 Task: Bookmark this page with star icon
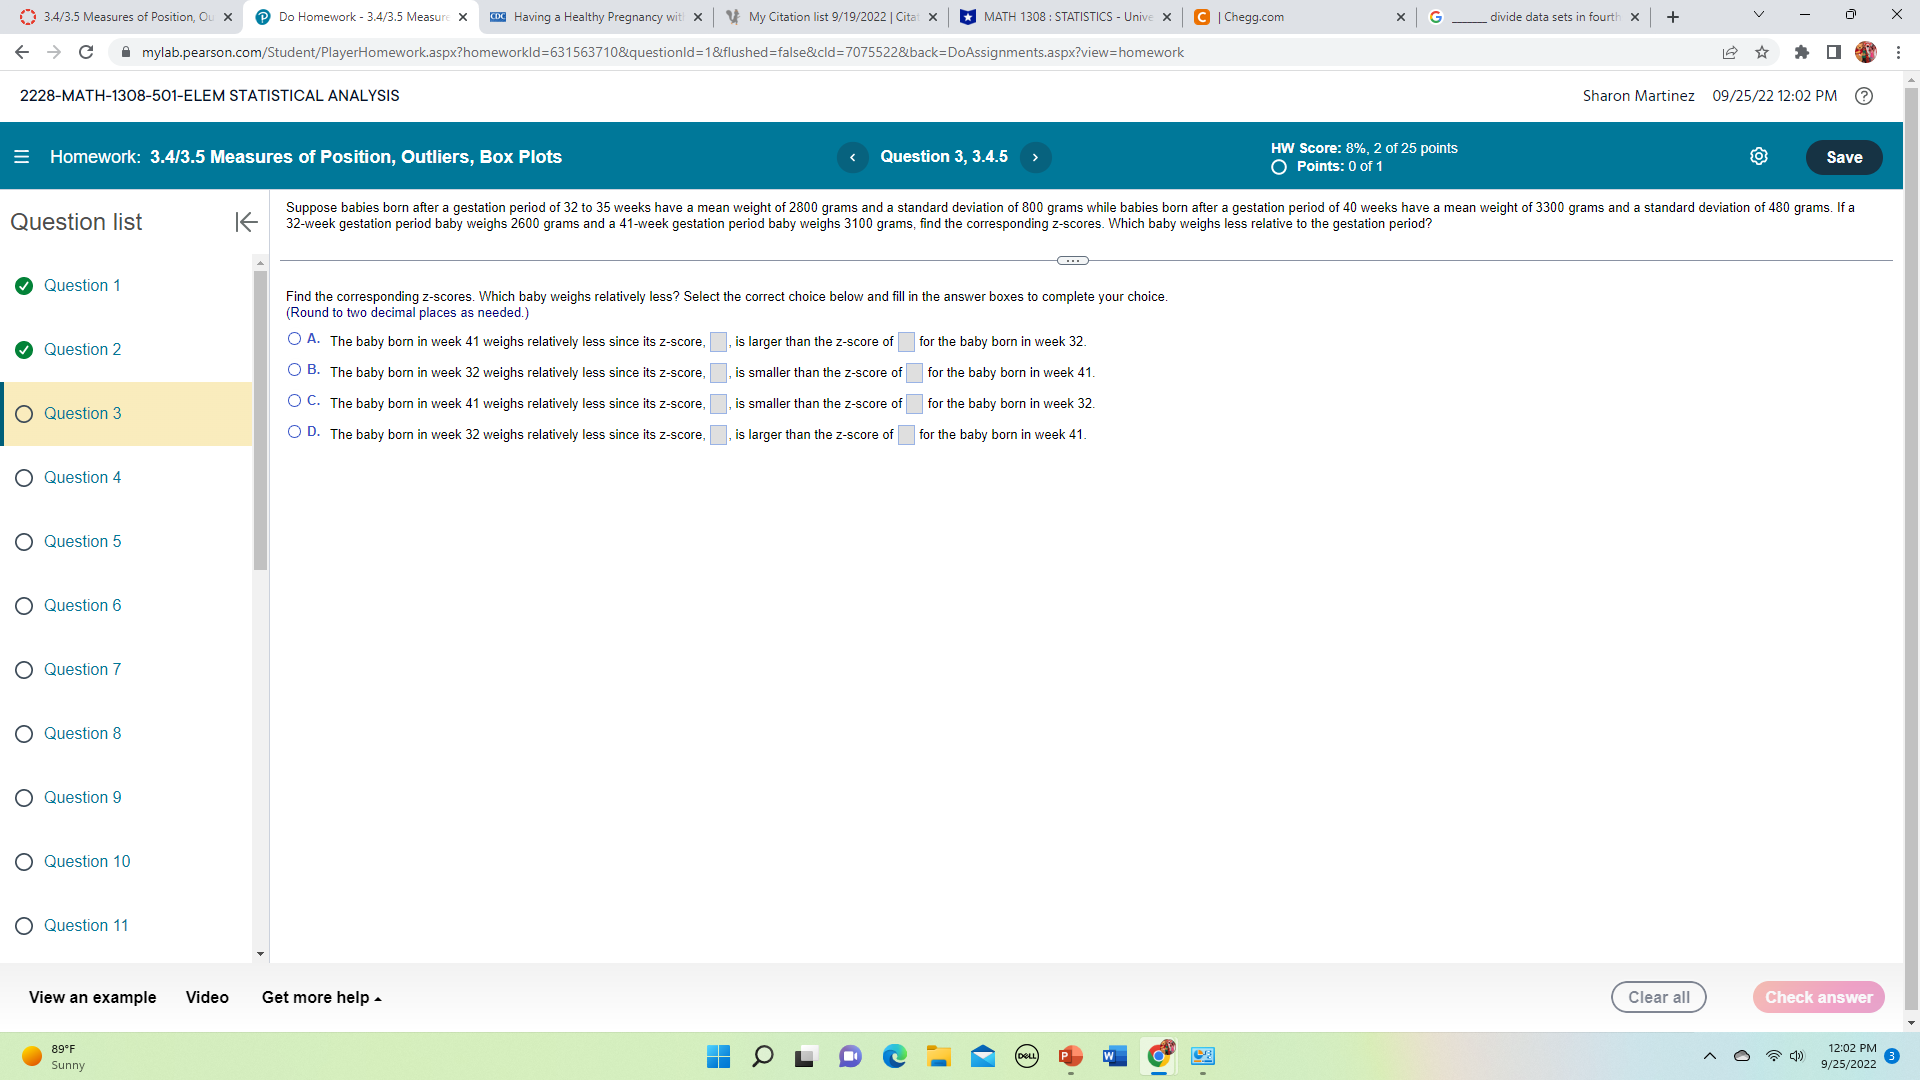[1762, 52]
